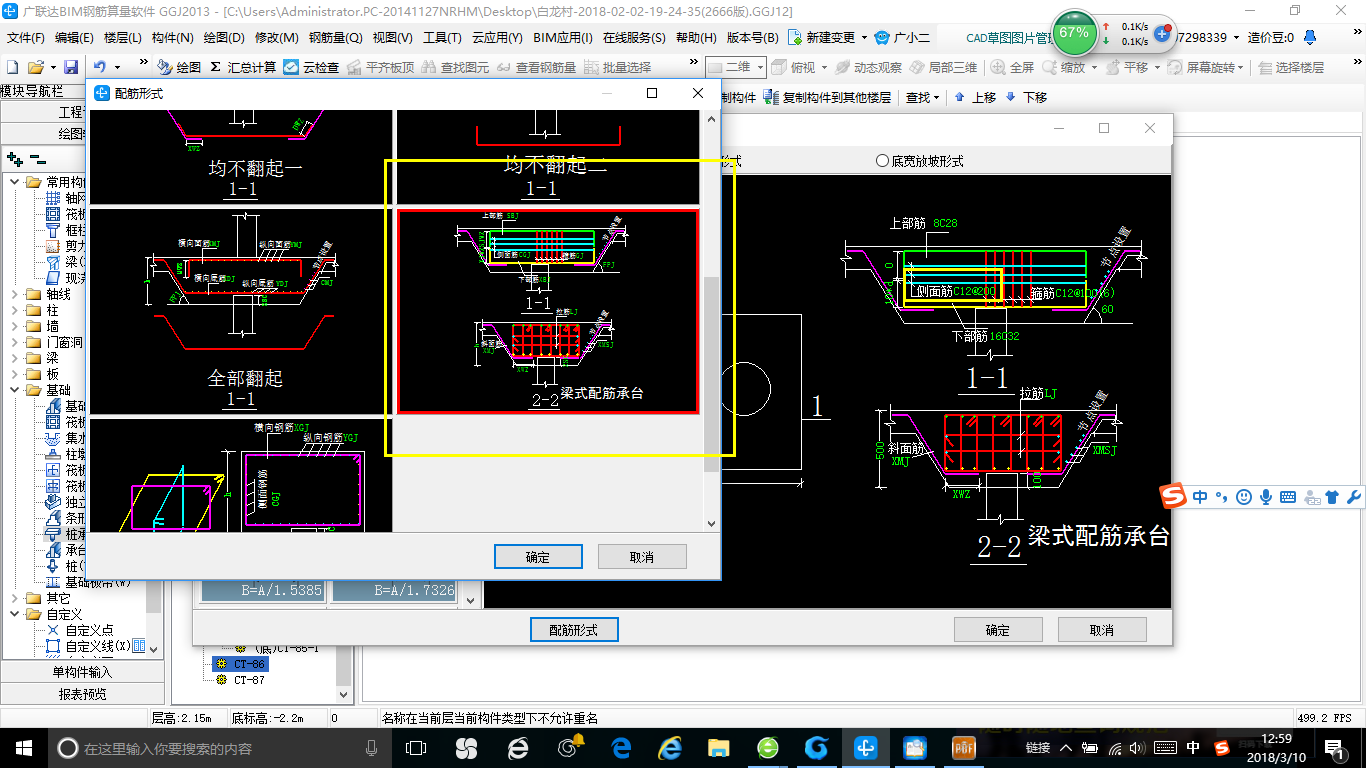Viewport: 1366px width, 768px height.
Task: Select 梁式配筋承台 reinforcement thumbnail
Action: pyautogui.click(x=548, y=311)
